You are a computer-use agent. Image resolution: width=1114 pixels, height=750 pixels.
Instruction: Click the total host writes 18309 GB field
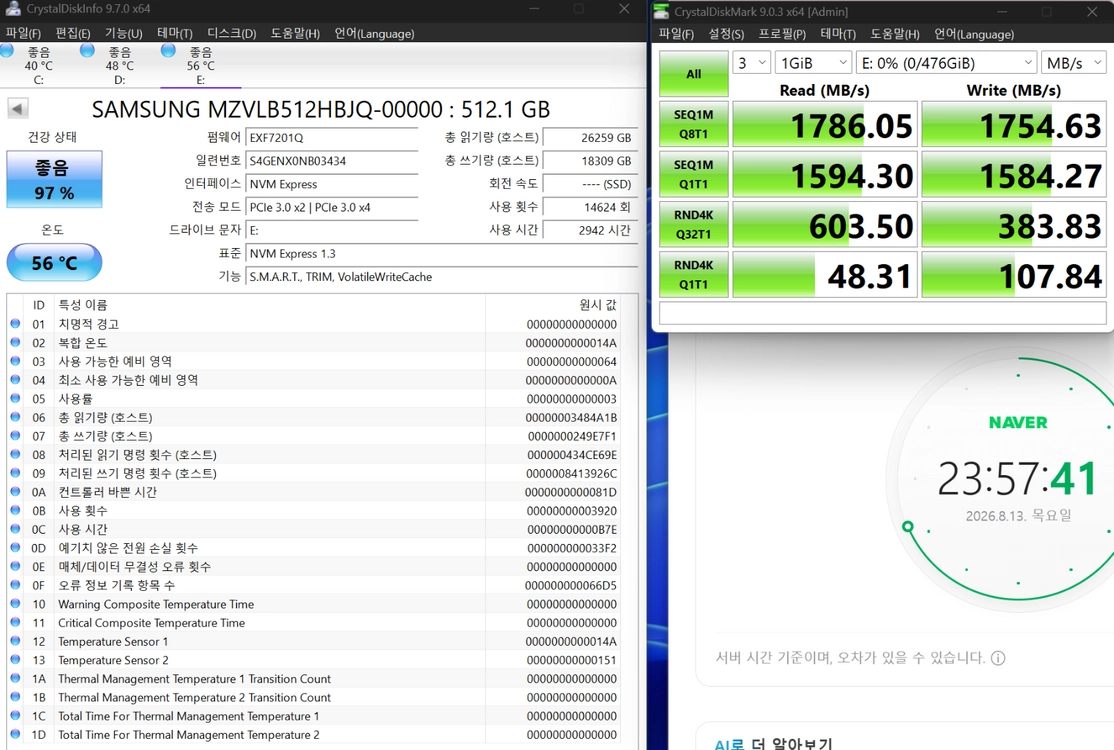point(590,161)
